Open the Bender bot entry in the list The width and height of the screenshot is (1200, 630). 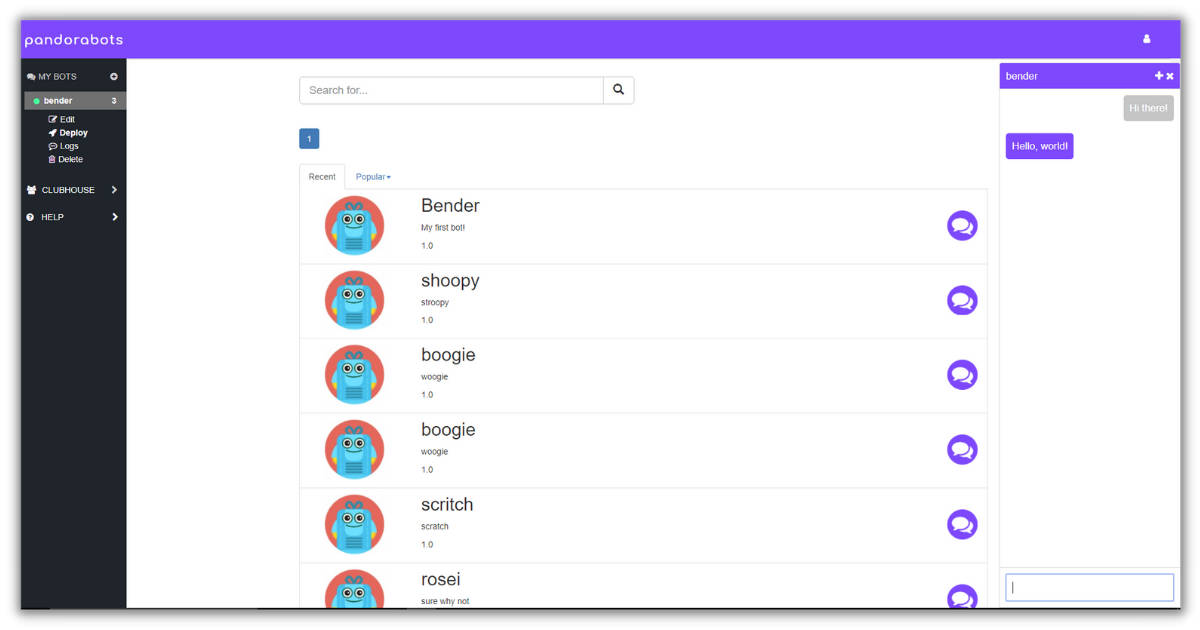coord(450,206)
